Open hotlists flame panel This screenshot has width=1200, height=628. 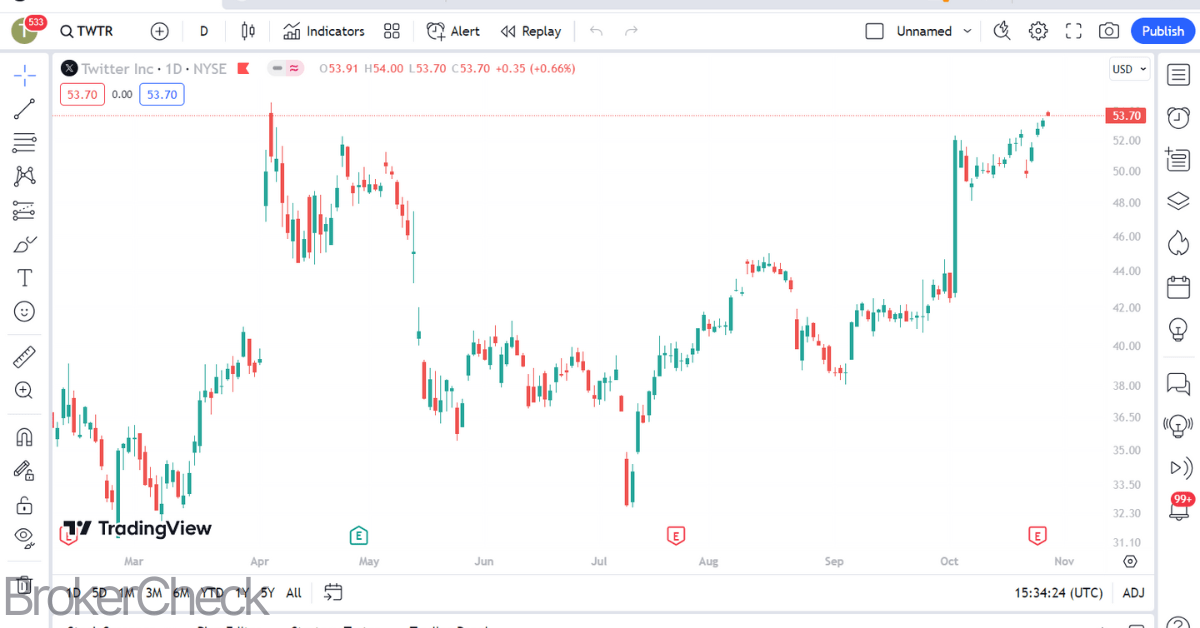pyautogui.click(x=1178, y=244)
